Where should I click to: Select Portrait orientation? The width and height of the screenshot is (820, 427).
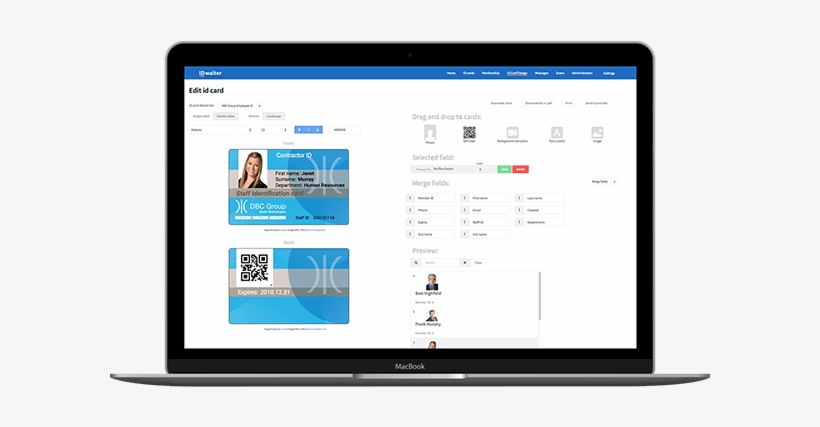[253, 116]
